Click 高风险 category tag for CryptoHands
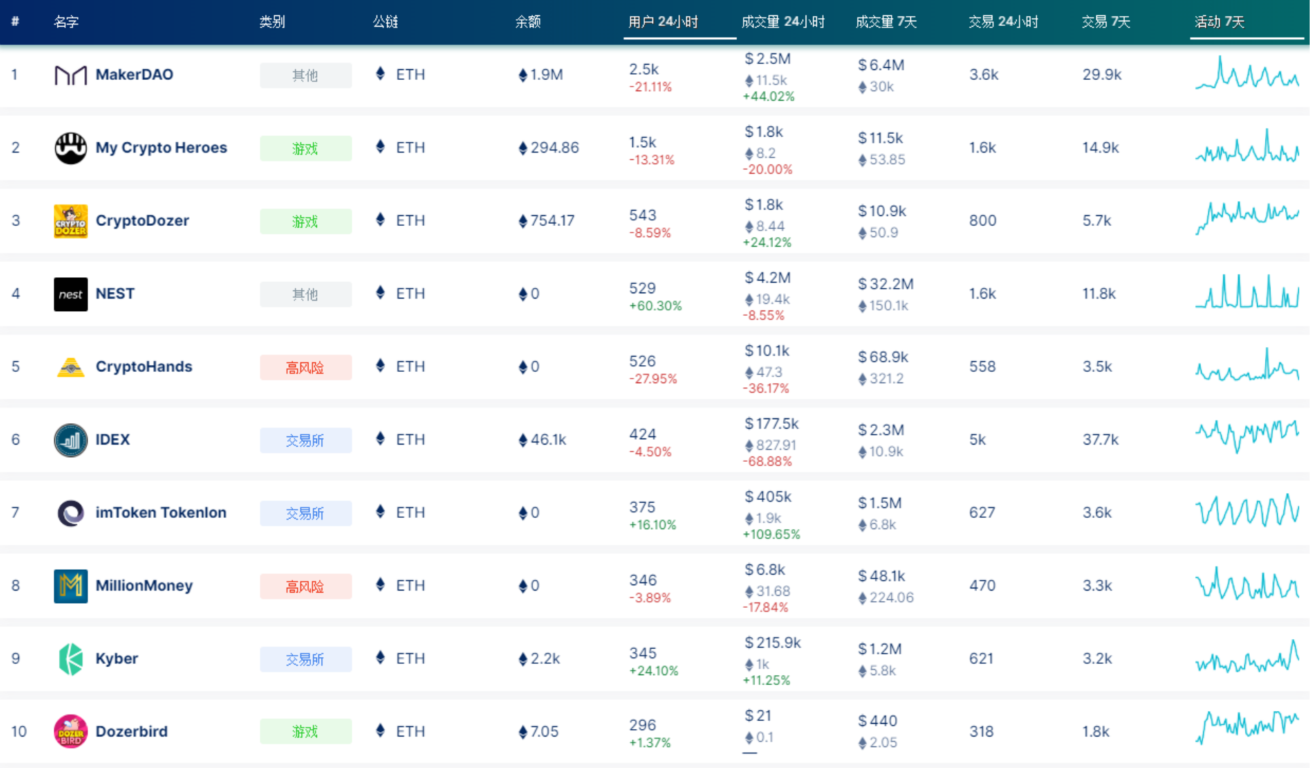This screenshot has height=768, width=1312. (306, 367)
